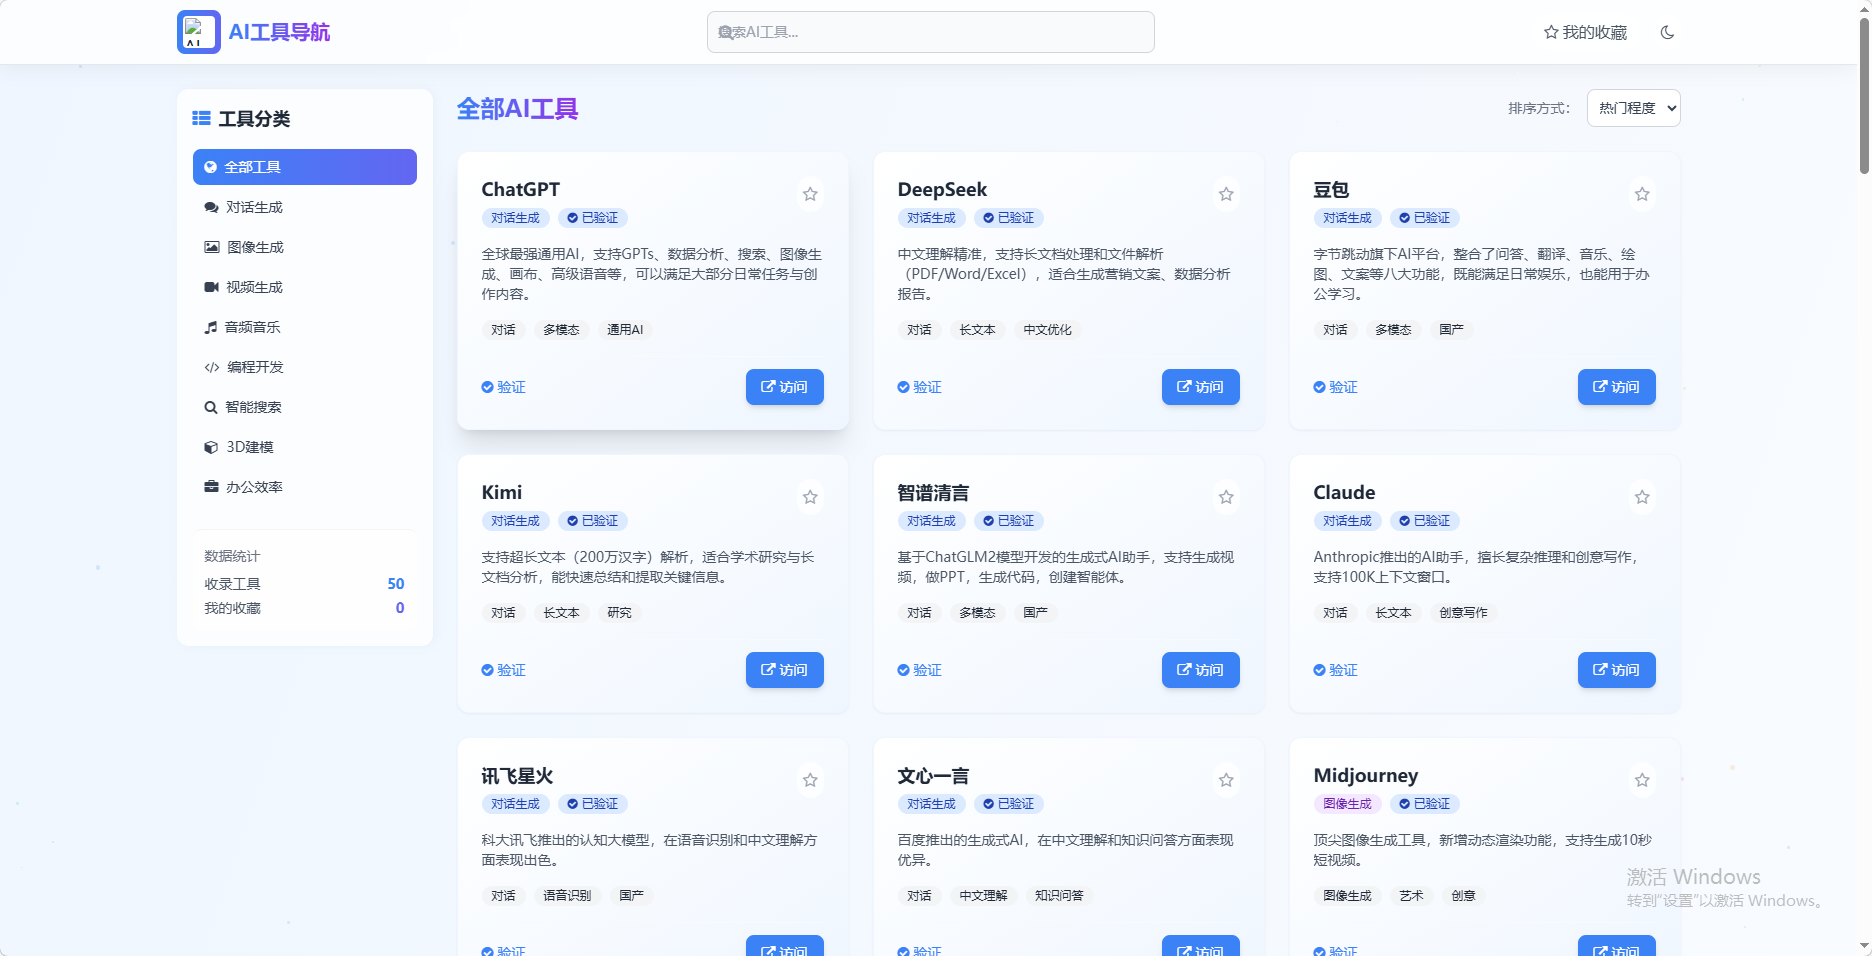The image size is (1872, 956).
Task: Favorite ChatGPT by clicking its star
Action: tap(810, 194)
